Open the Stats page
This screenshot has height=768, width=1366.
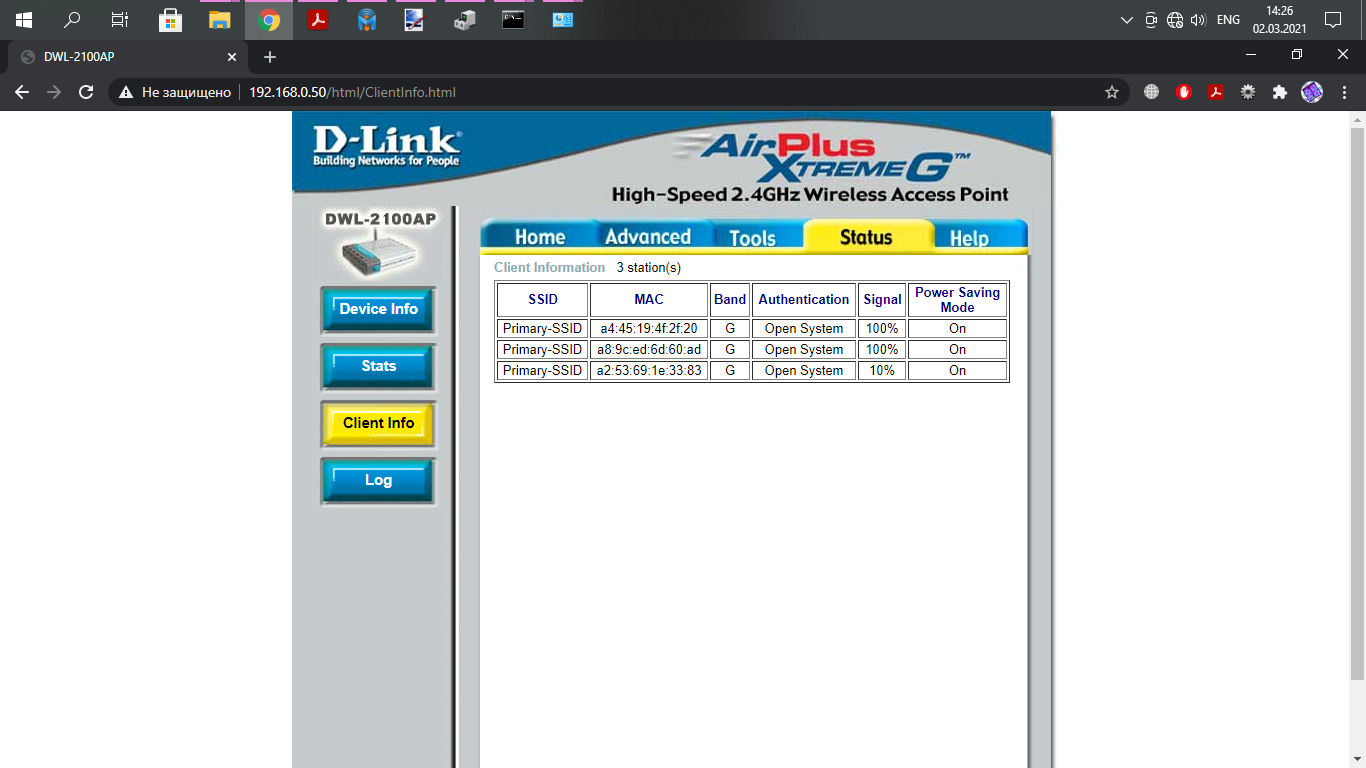[x=378, y=367]
